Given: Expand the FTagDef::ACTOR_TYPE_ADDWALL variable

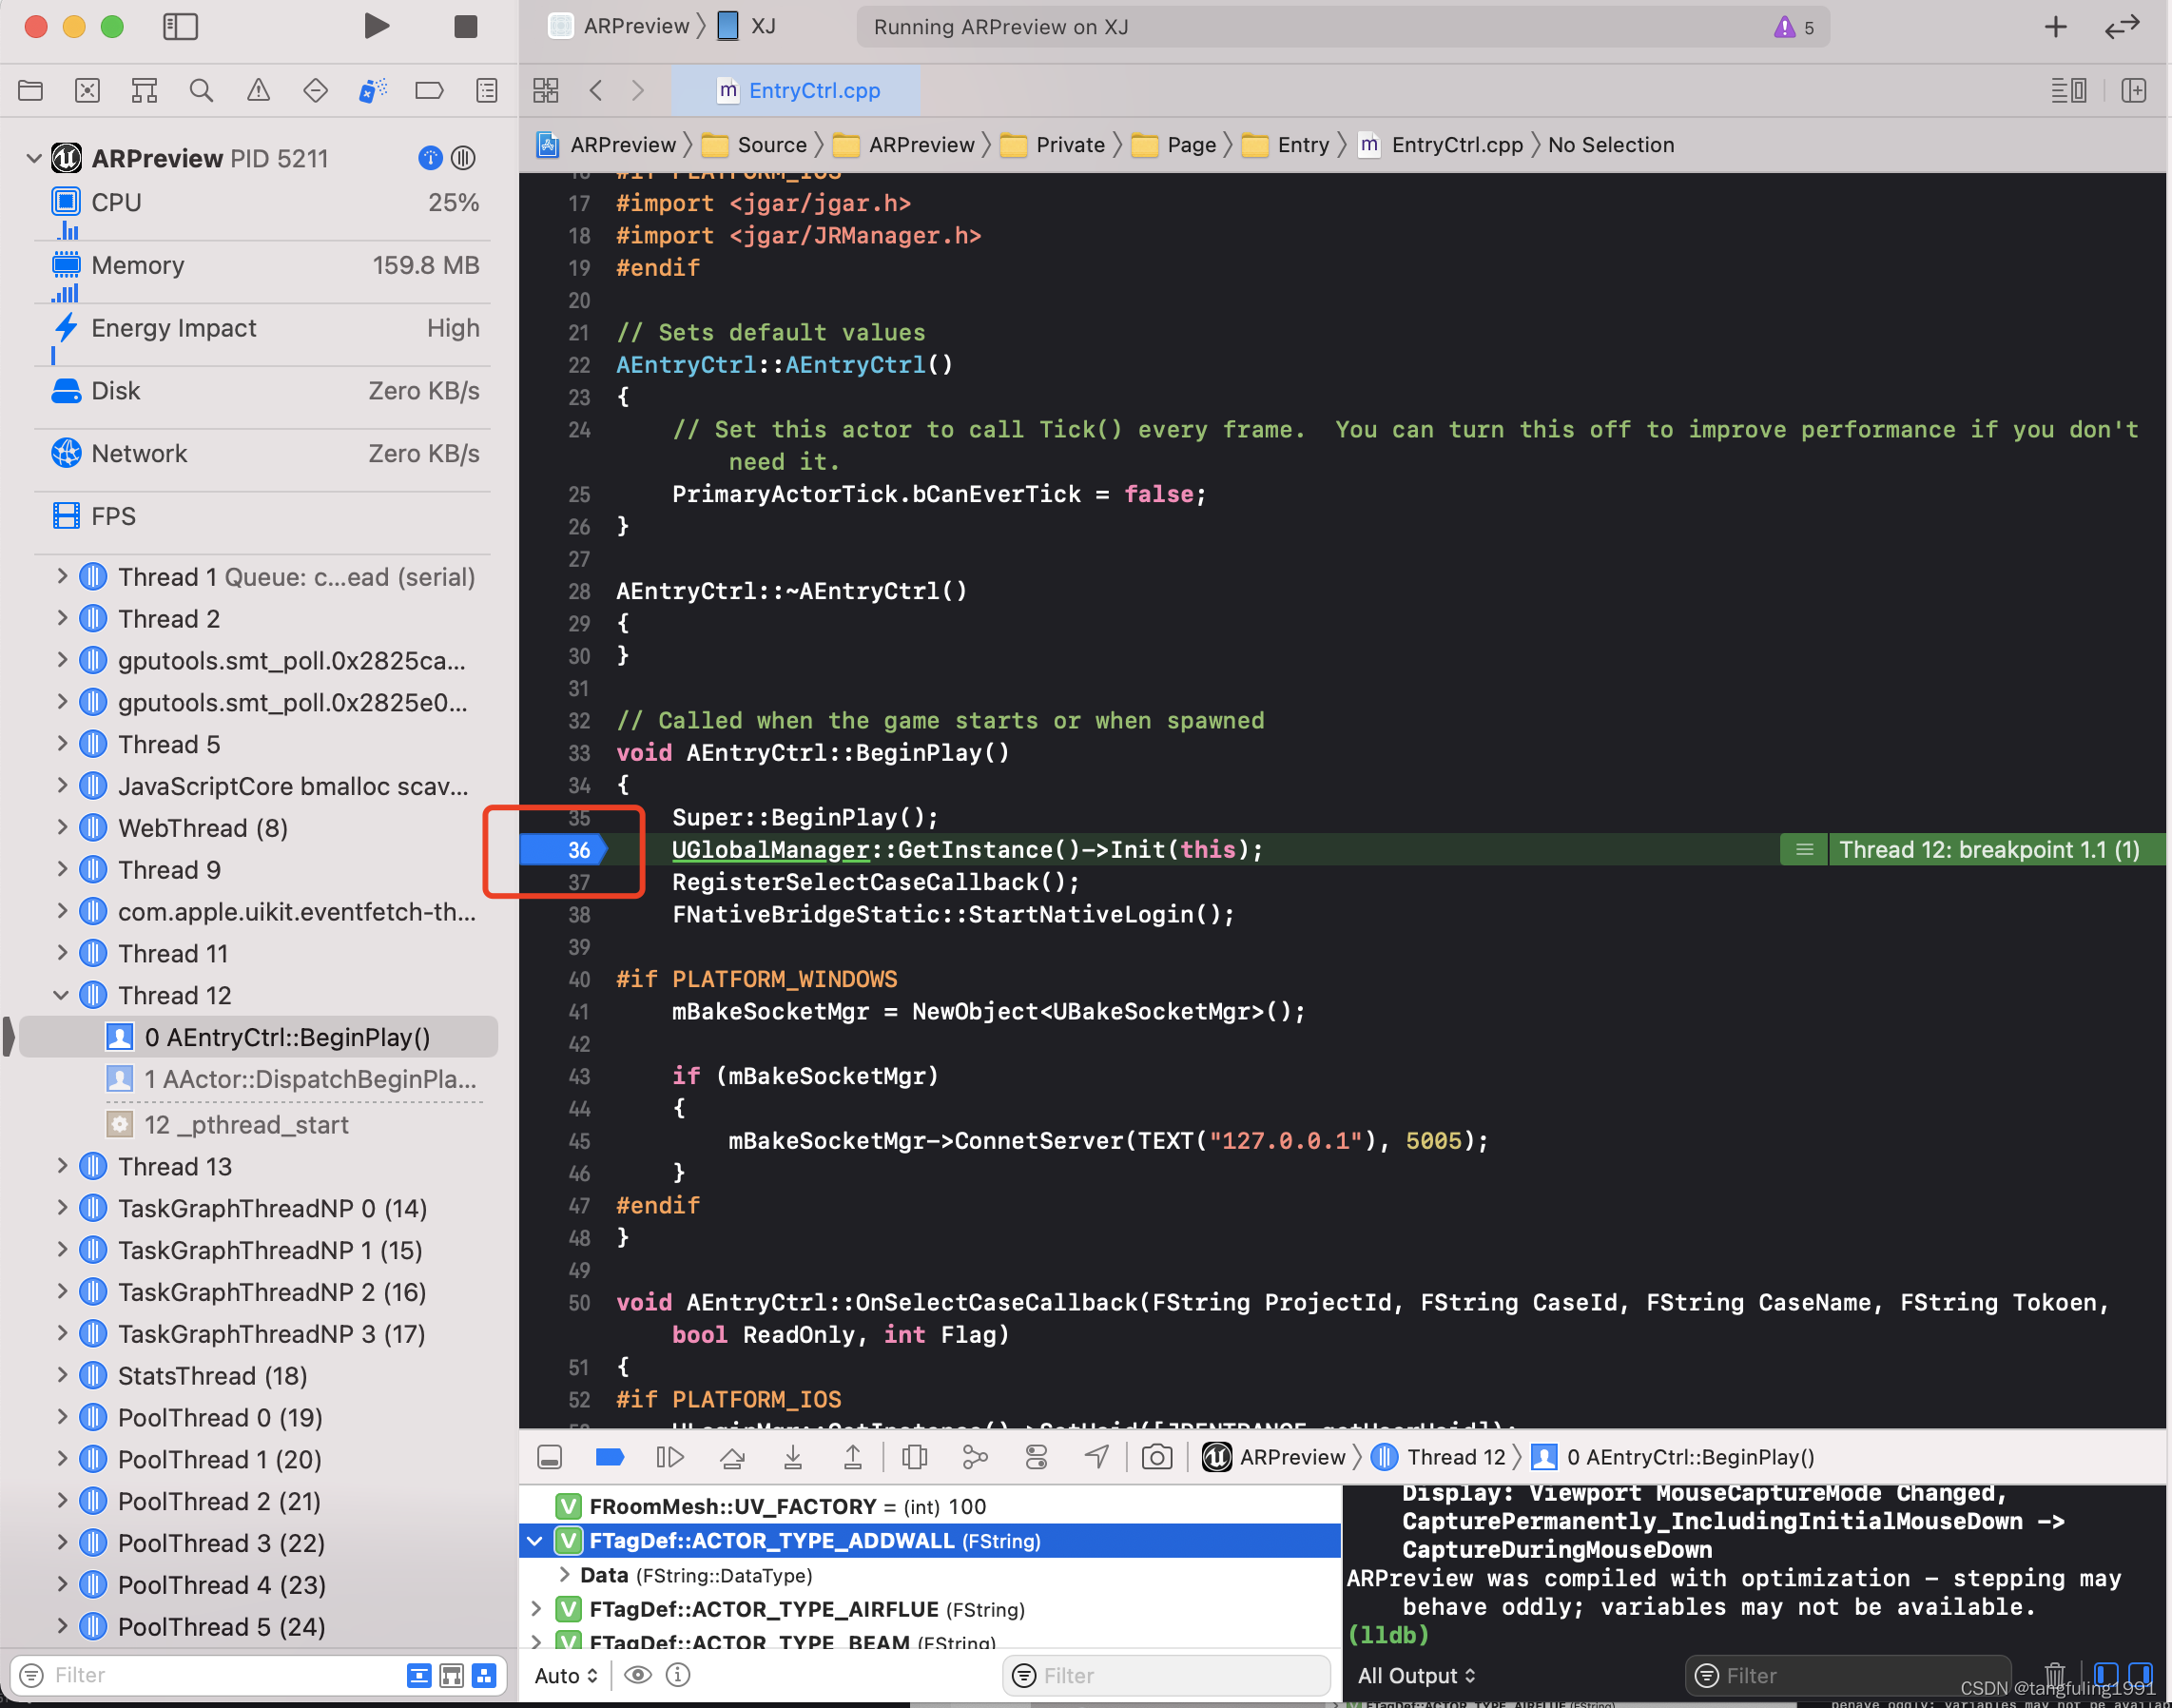Looking at the screenshot, I should coord(534,1541).
